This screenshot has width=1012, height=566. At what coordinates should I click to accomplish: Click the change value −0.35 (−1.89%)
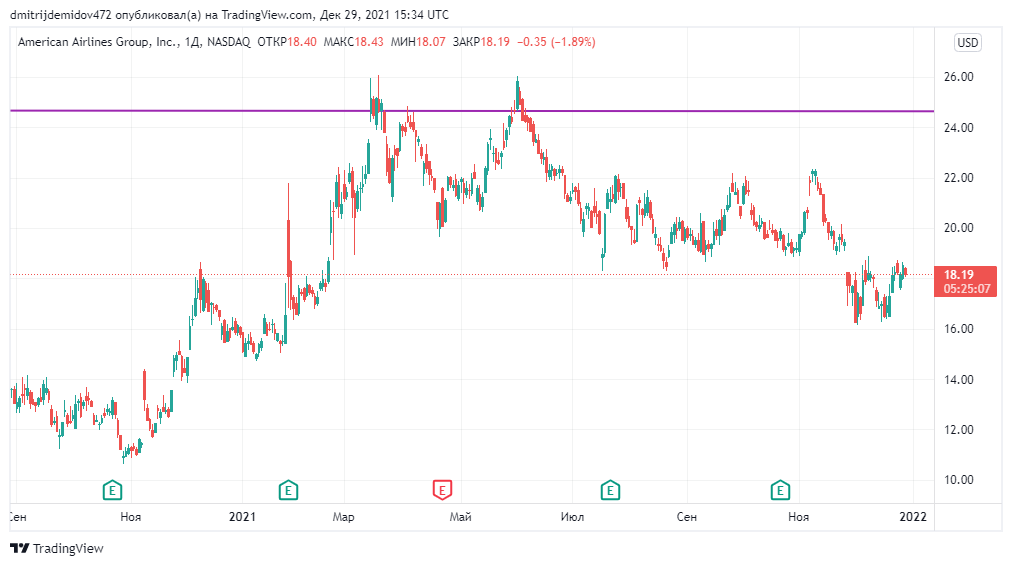(x=556, y=42)
